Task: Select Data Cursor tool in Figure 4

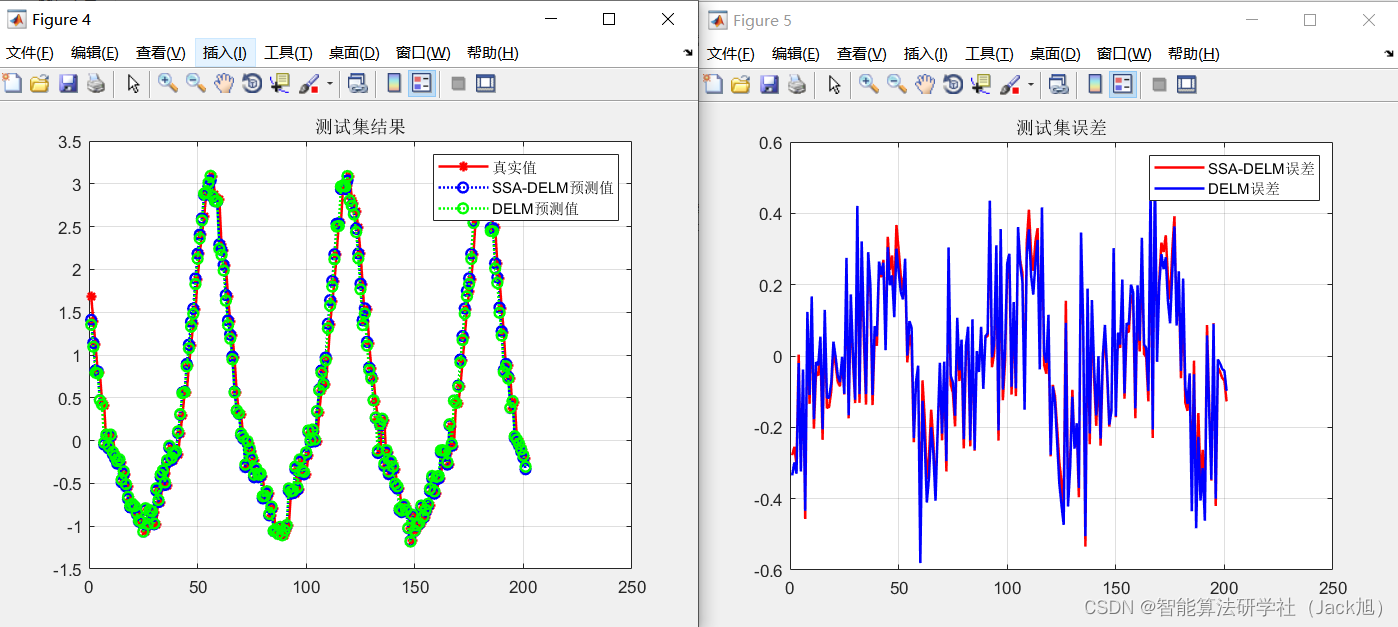Action: (280, 84)
